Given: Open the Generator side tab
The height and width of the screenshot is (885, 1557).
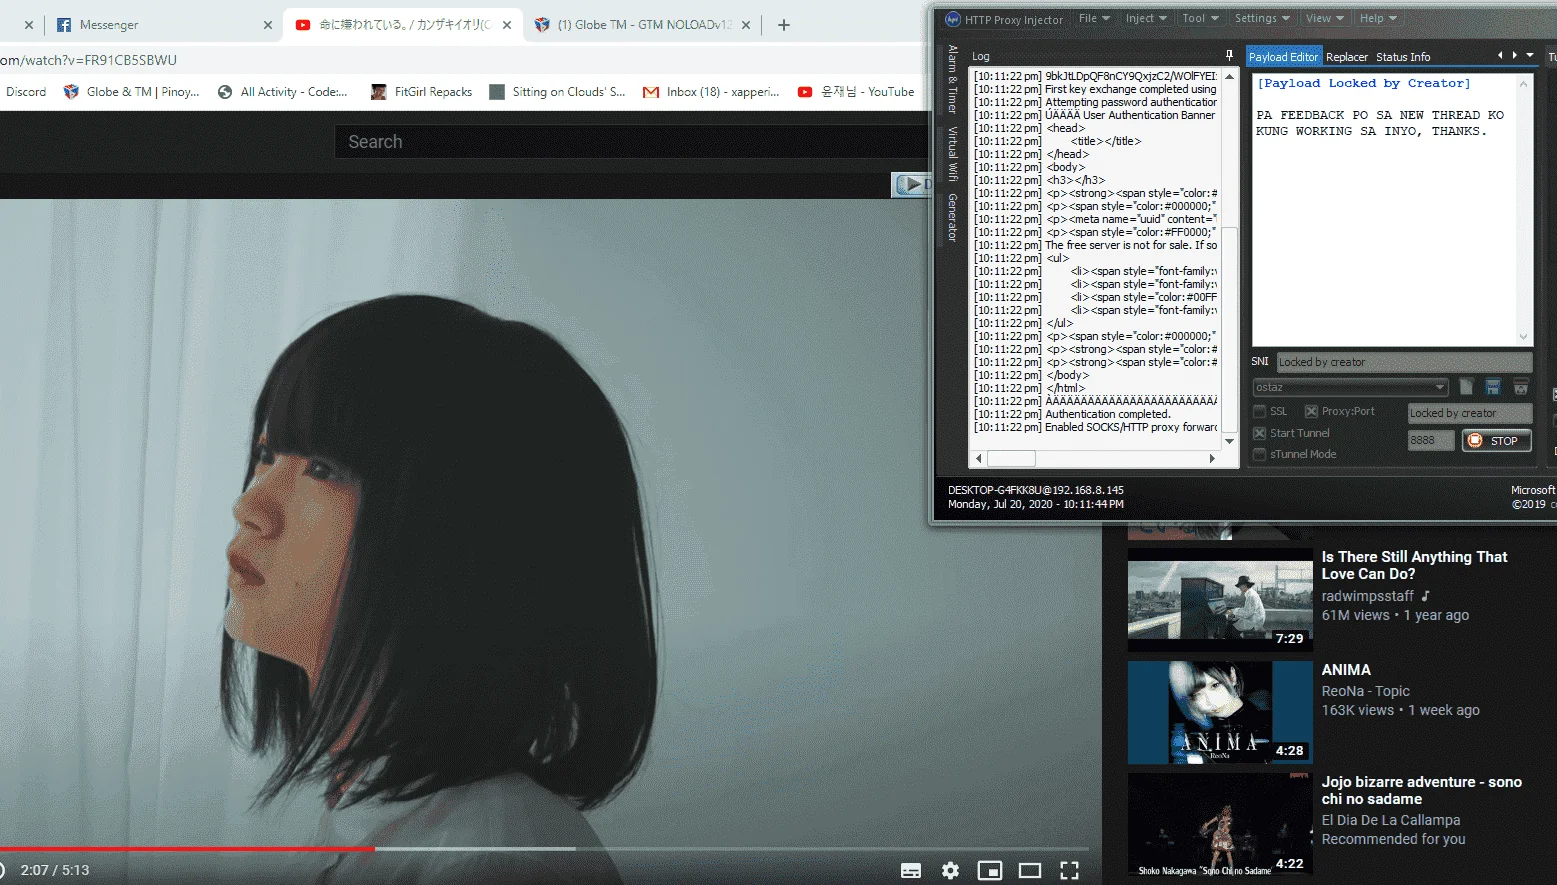Looking at the screenshot, I should tap(953, 217).
